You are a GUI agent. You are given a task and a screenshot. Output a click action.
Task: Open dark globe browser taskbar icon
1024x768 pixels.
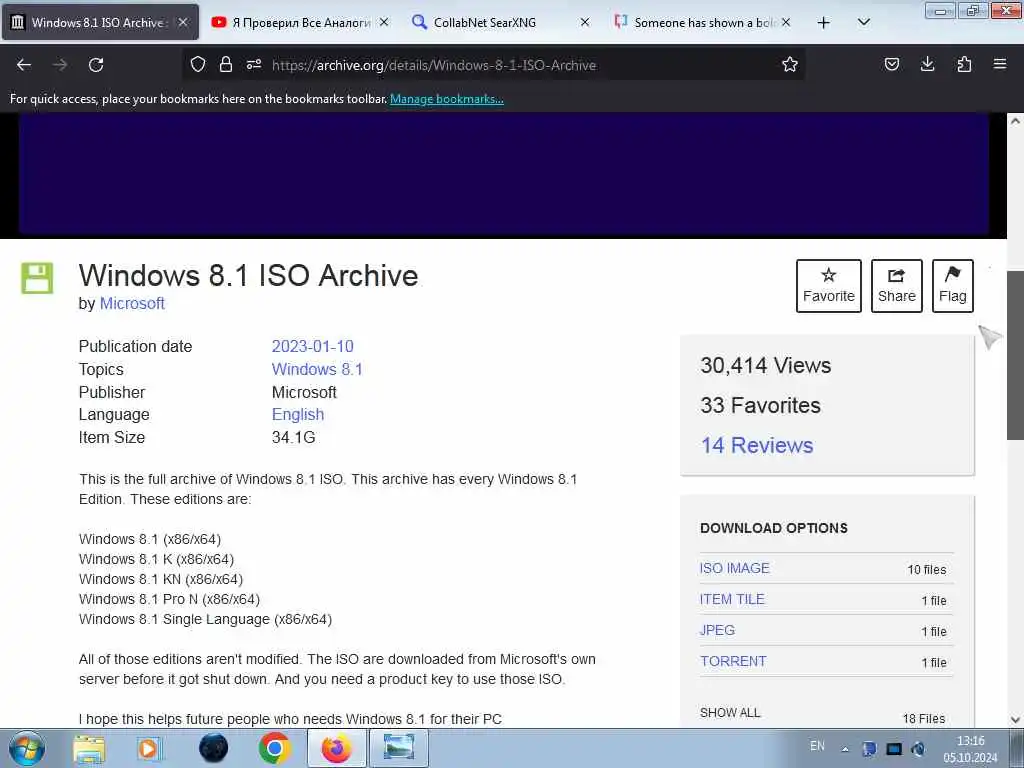(x=214, y=749)
